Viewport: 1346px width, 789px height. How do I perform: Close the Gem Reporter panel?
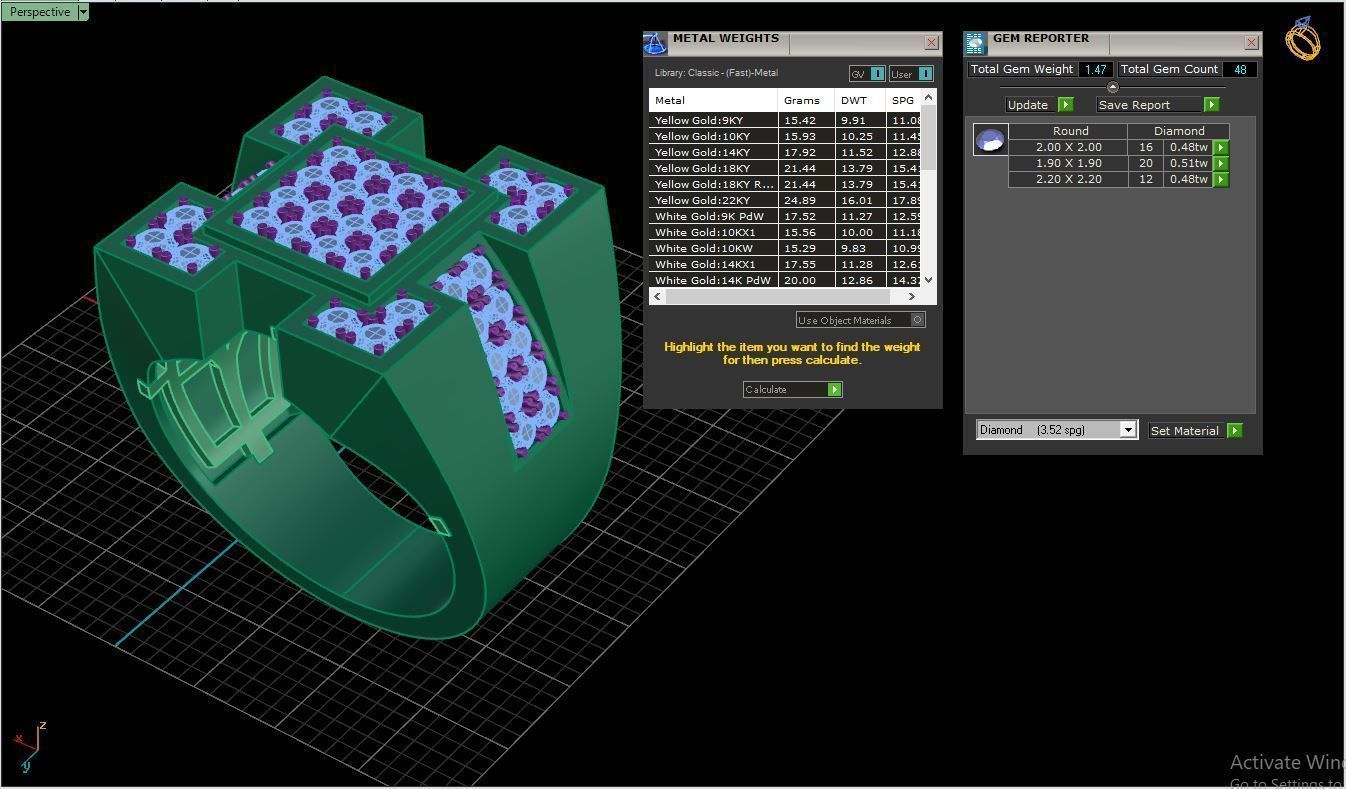click(x=1251, y=43)
